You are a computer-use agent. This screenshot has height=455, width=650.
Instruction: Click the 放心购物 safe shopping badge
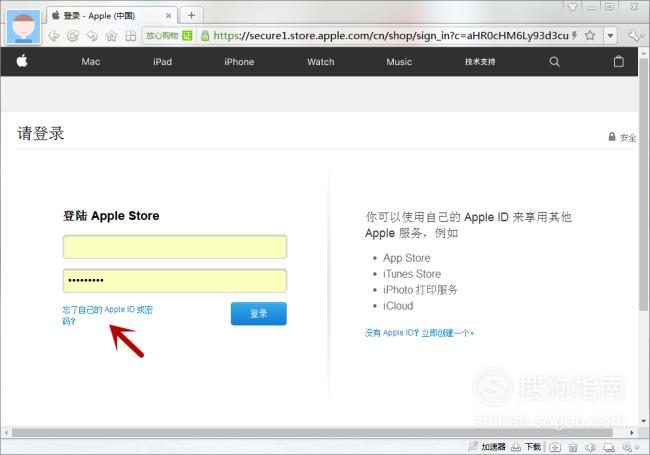tap(169, 36)
